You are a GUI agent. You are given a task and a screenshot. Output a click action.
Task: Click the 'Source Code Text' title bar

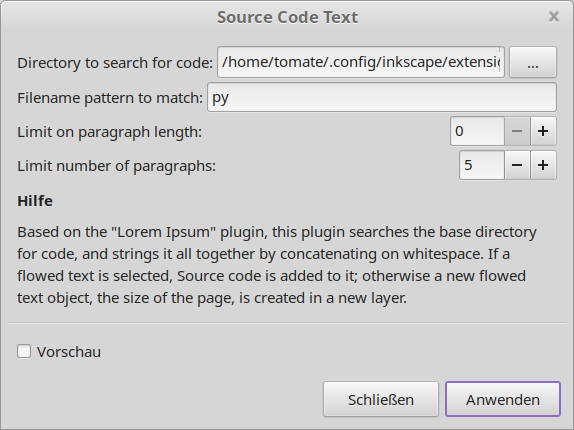pyautogui.click(x=287, y=17)
